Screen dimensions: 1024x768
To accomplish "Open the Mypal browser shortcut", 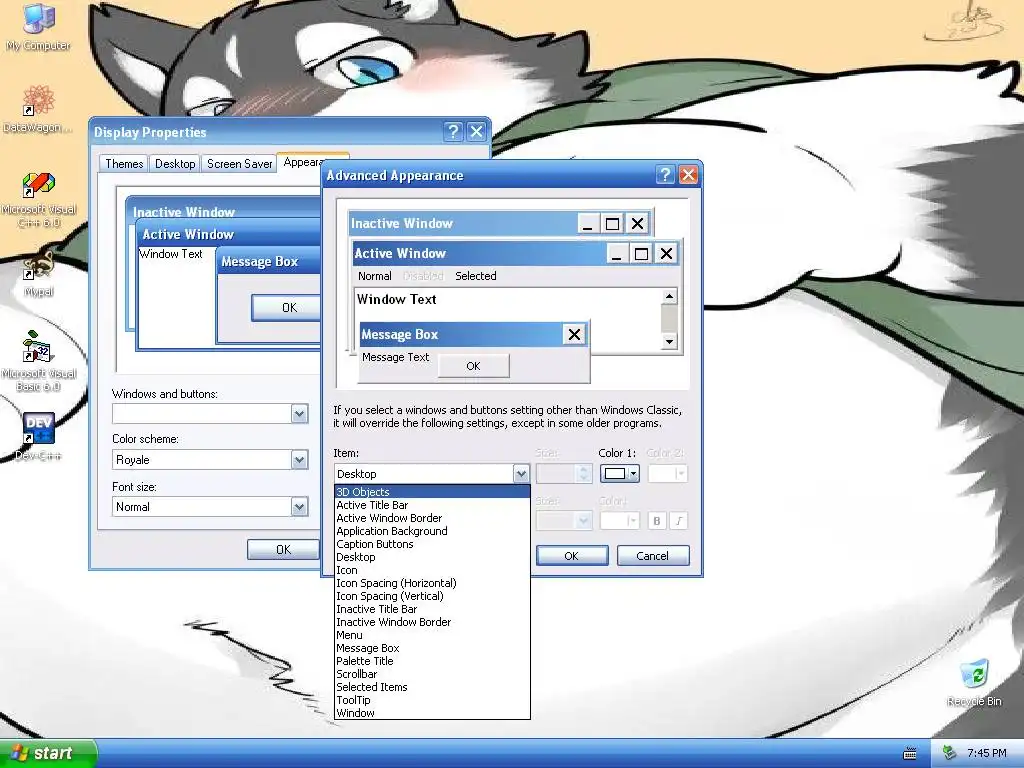I will coord(39,273).
